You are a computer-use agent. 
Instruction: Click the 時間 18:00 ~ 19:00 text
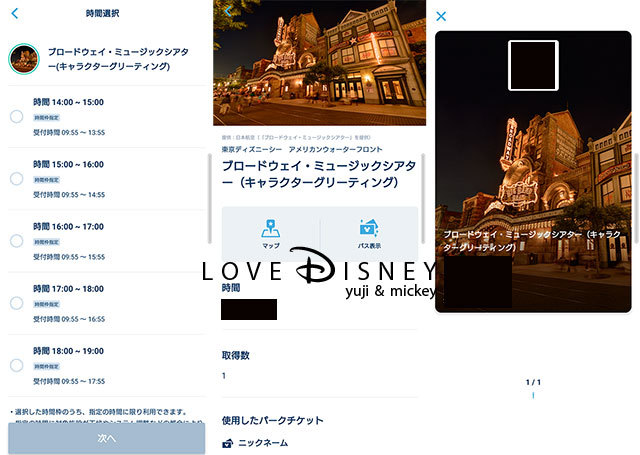69,351
